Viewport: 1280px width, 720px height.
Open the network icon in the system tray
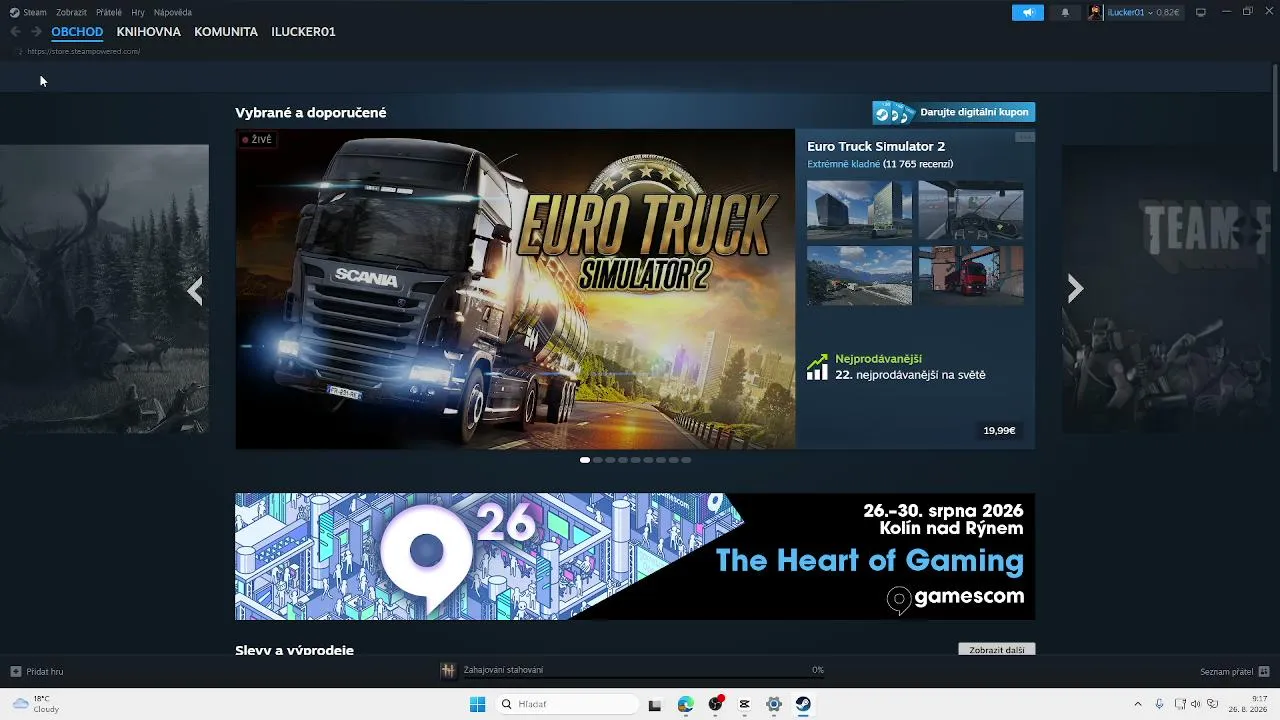pos(1180,704)
